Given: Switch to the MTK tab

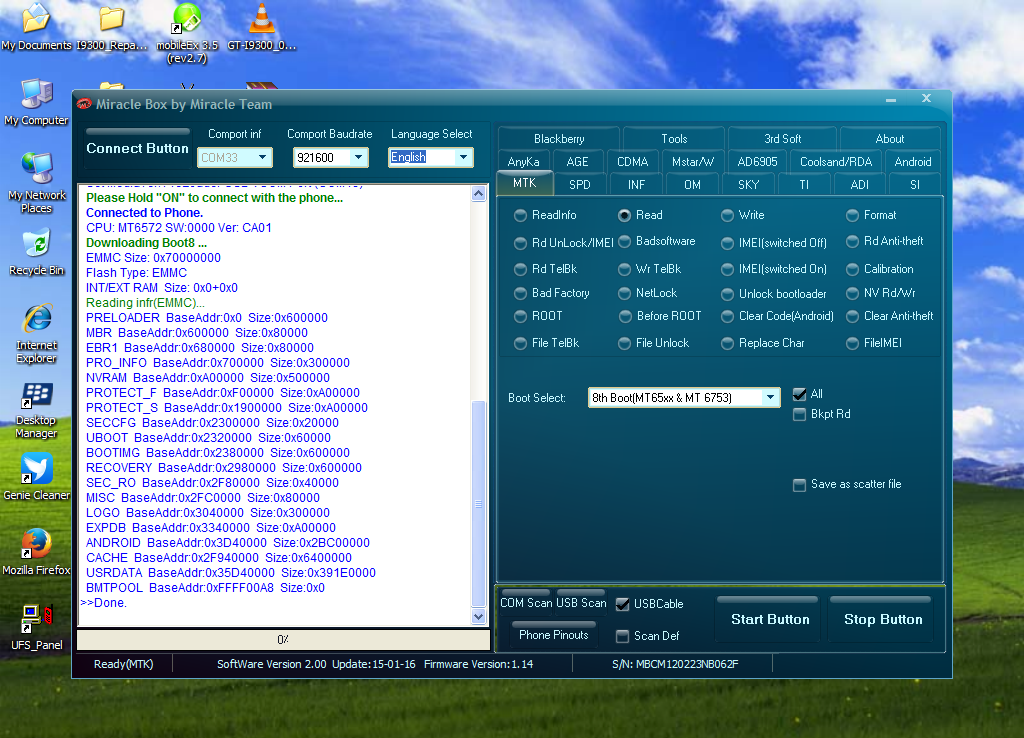Looking at the screenshot, I should pyautogui.click(x=524, y=183).
